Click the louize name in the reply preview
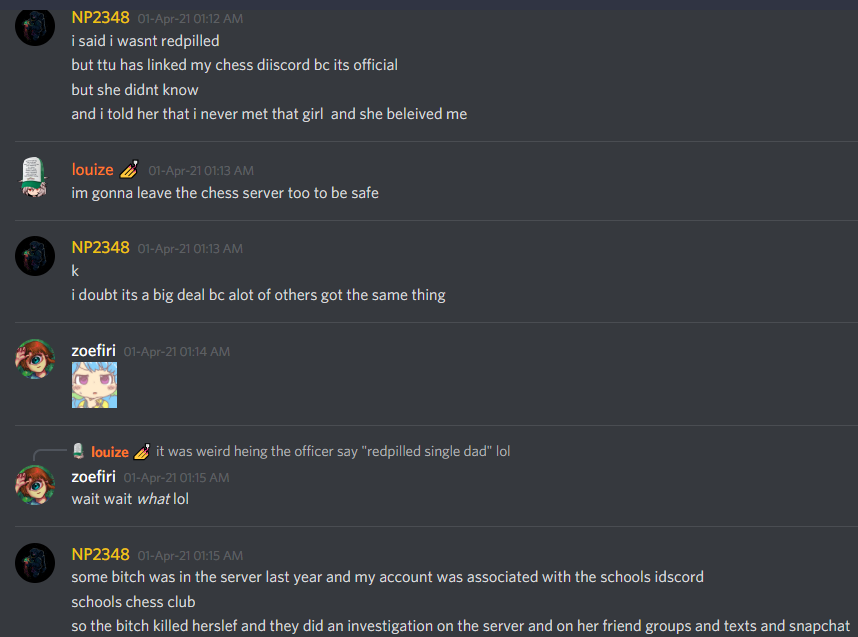The height and width of the screenshot is (637, 858). [109, 451]
